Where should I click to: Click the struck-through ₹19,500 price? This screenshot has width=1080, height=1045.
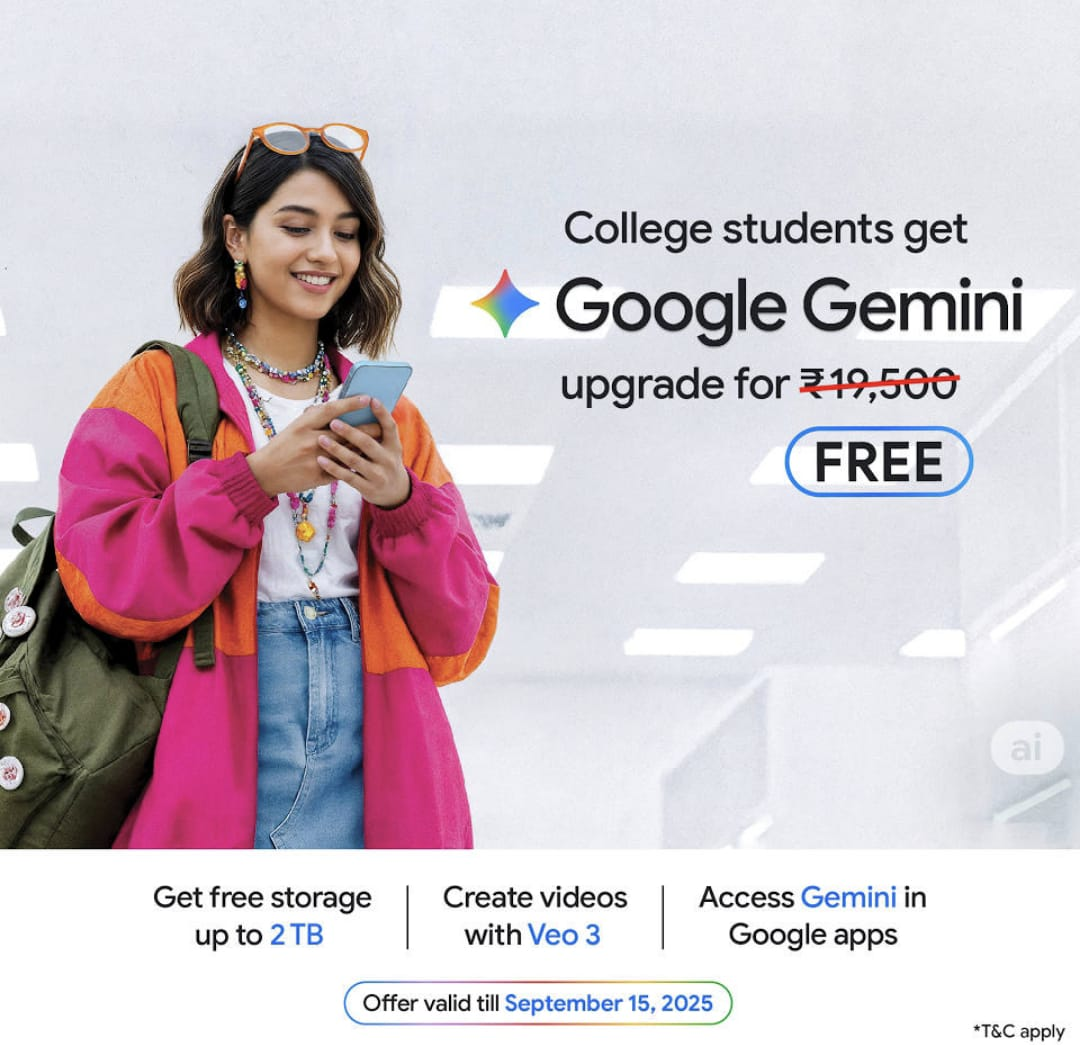[x=879, y=384]
